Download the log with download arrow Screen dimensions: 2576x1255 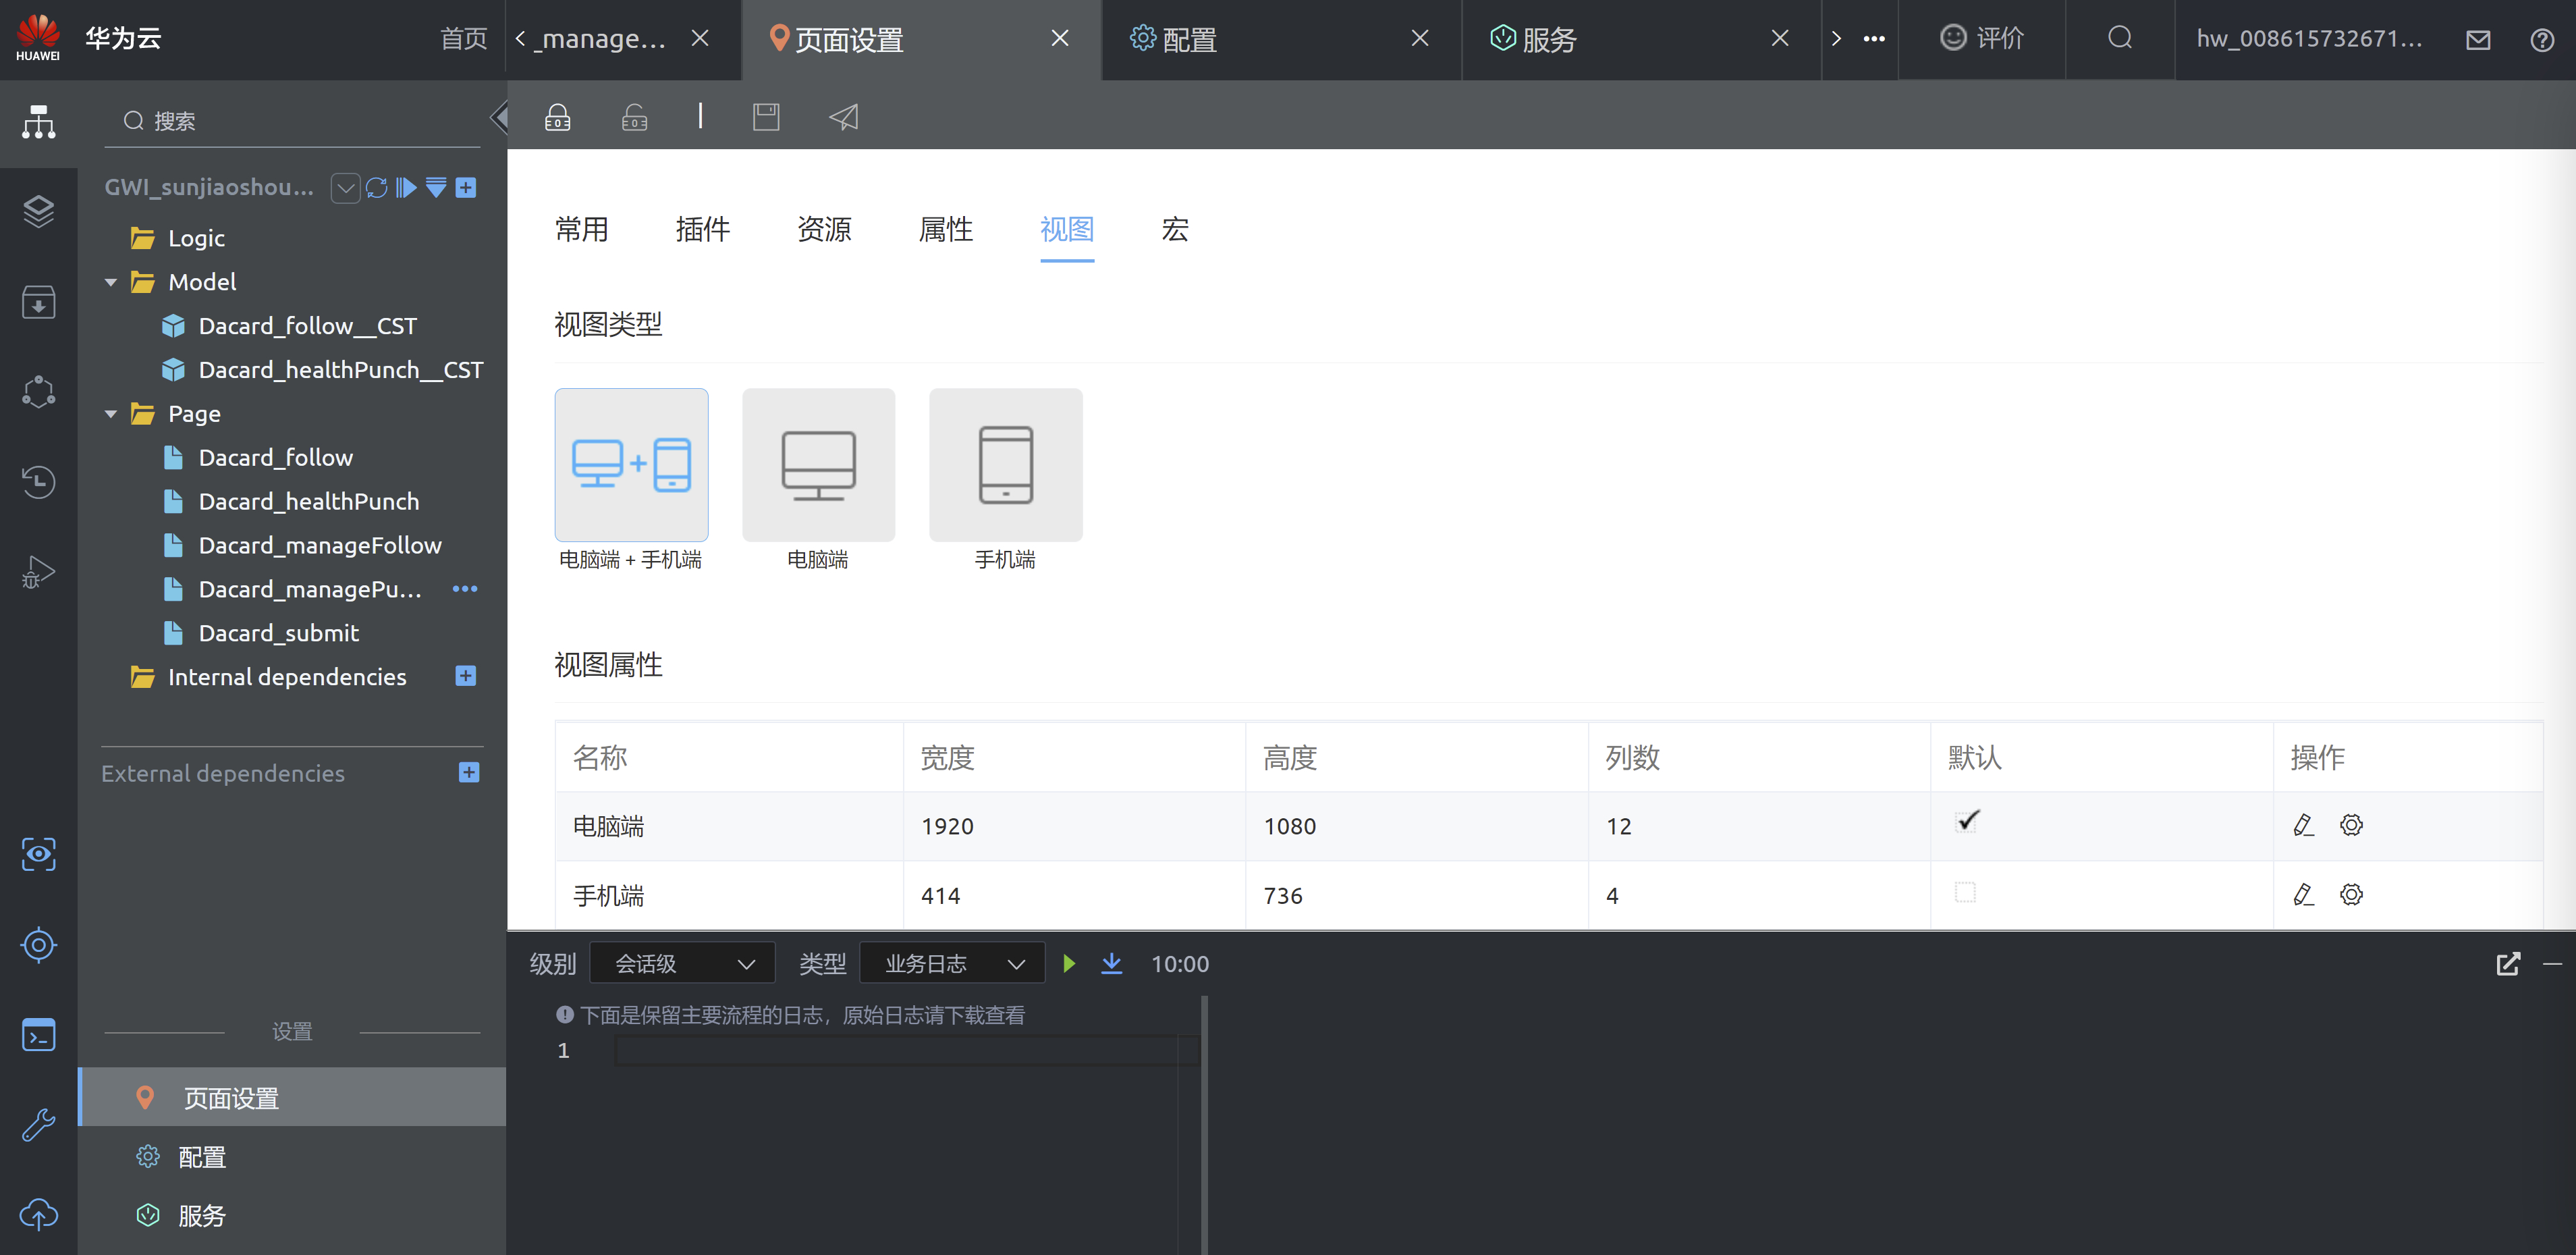click(x=1111, y=963)
